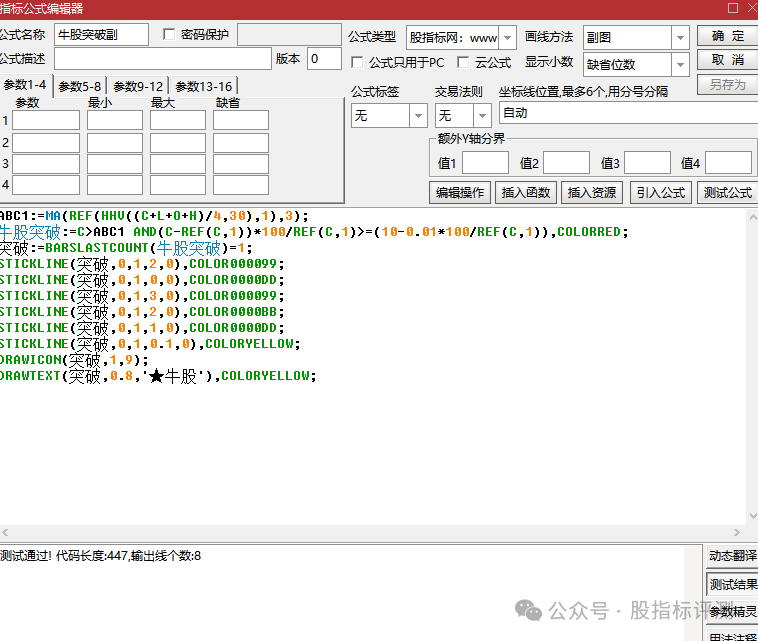This screenshot has width=758, height=641.
Task: Toggle the 云公式 checkbox
Action: (463, 62)
